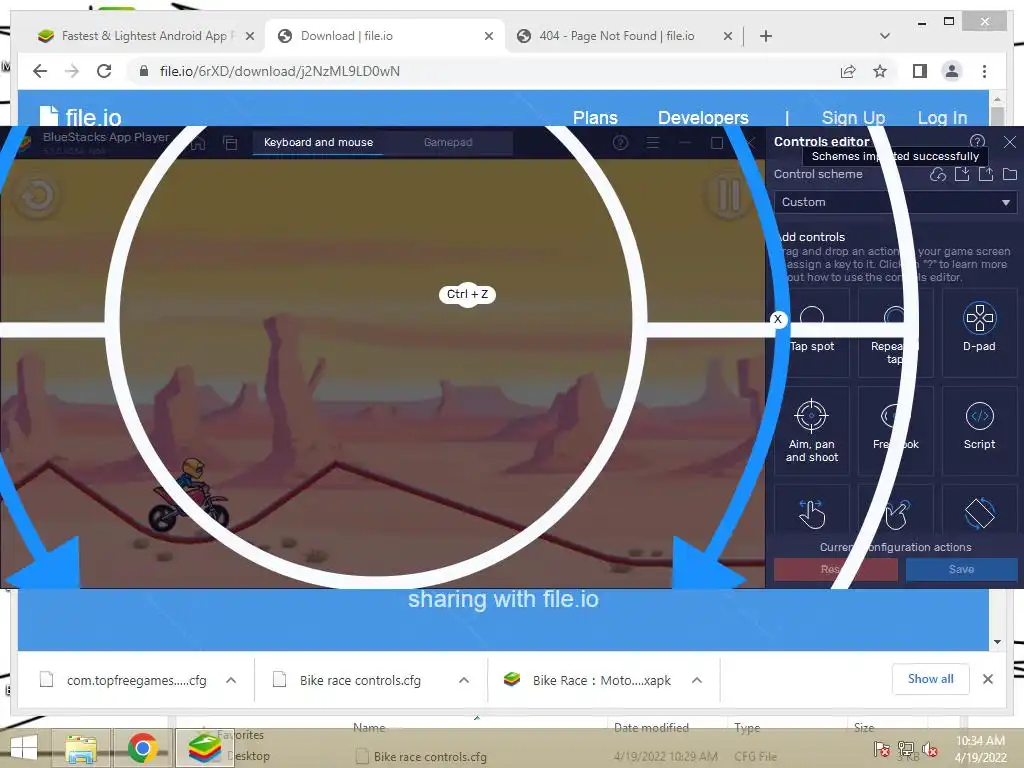1024x768 pixels.
Task: Close the downloads bar
Action: pos(987,679)
